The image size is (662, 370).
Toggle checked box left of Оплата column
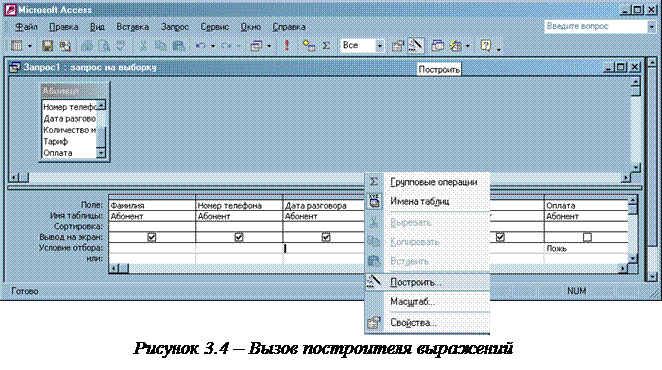pos(500,237)
